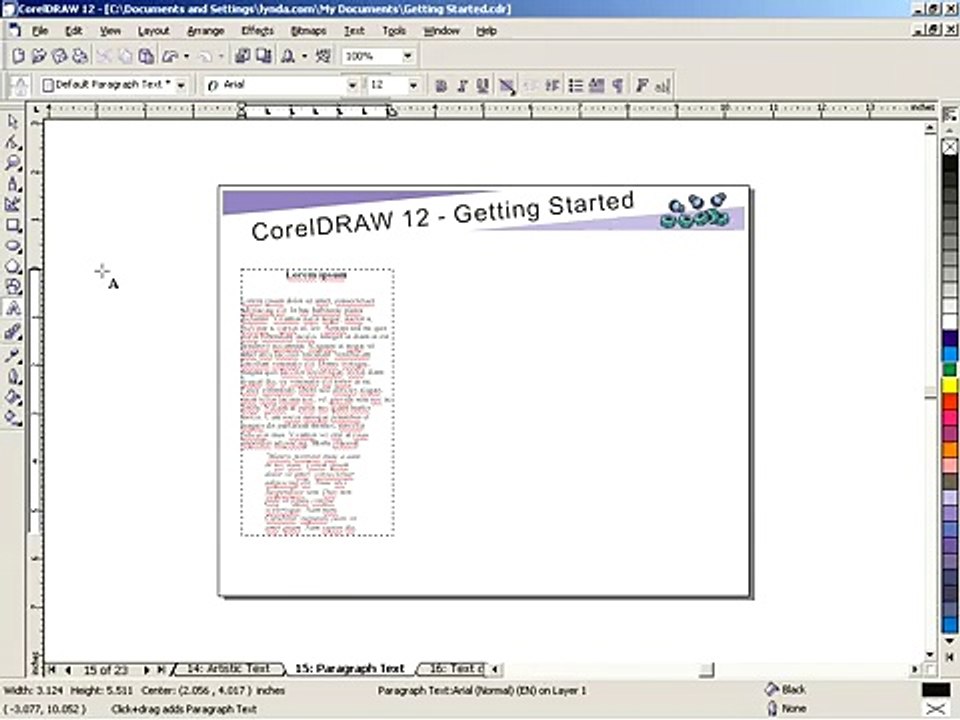The width and height of the screenshot is (960, 720).
Task: Pick the red swatch in the color palette
Action: [950, 402]
